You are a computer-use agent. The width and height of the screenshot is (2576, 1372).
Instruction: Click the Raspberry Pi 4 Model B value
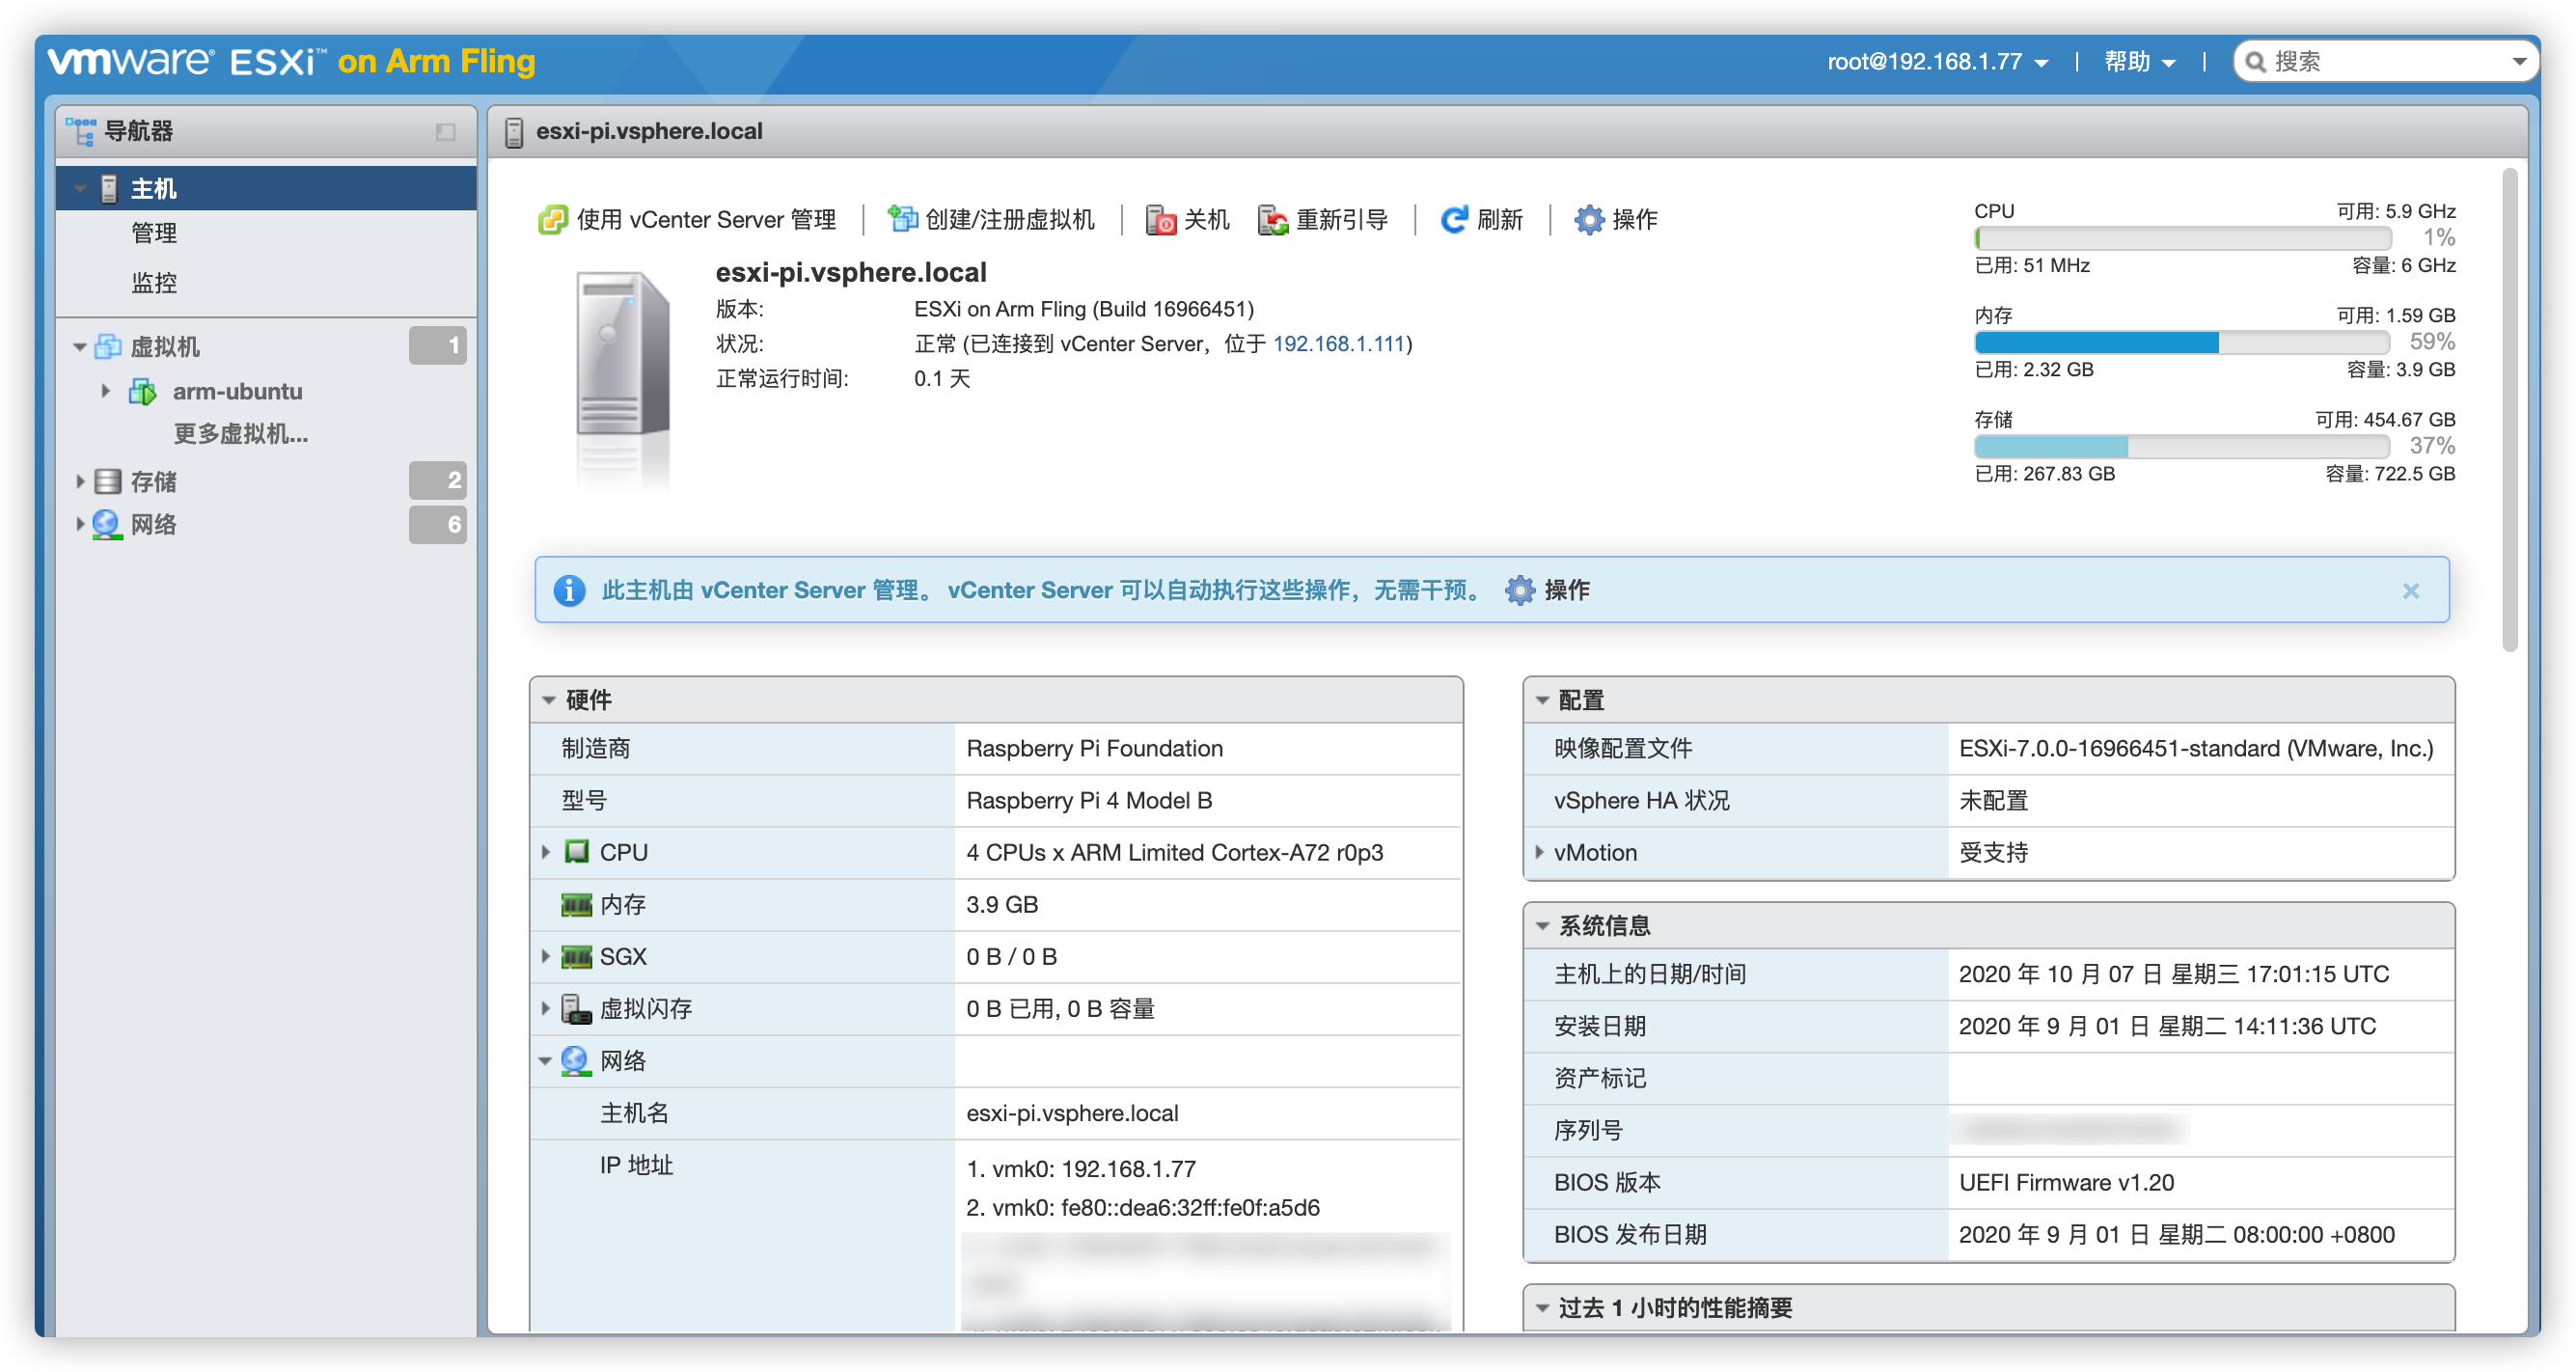[x=1089, y=801]
